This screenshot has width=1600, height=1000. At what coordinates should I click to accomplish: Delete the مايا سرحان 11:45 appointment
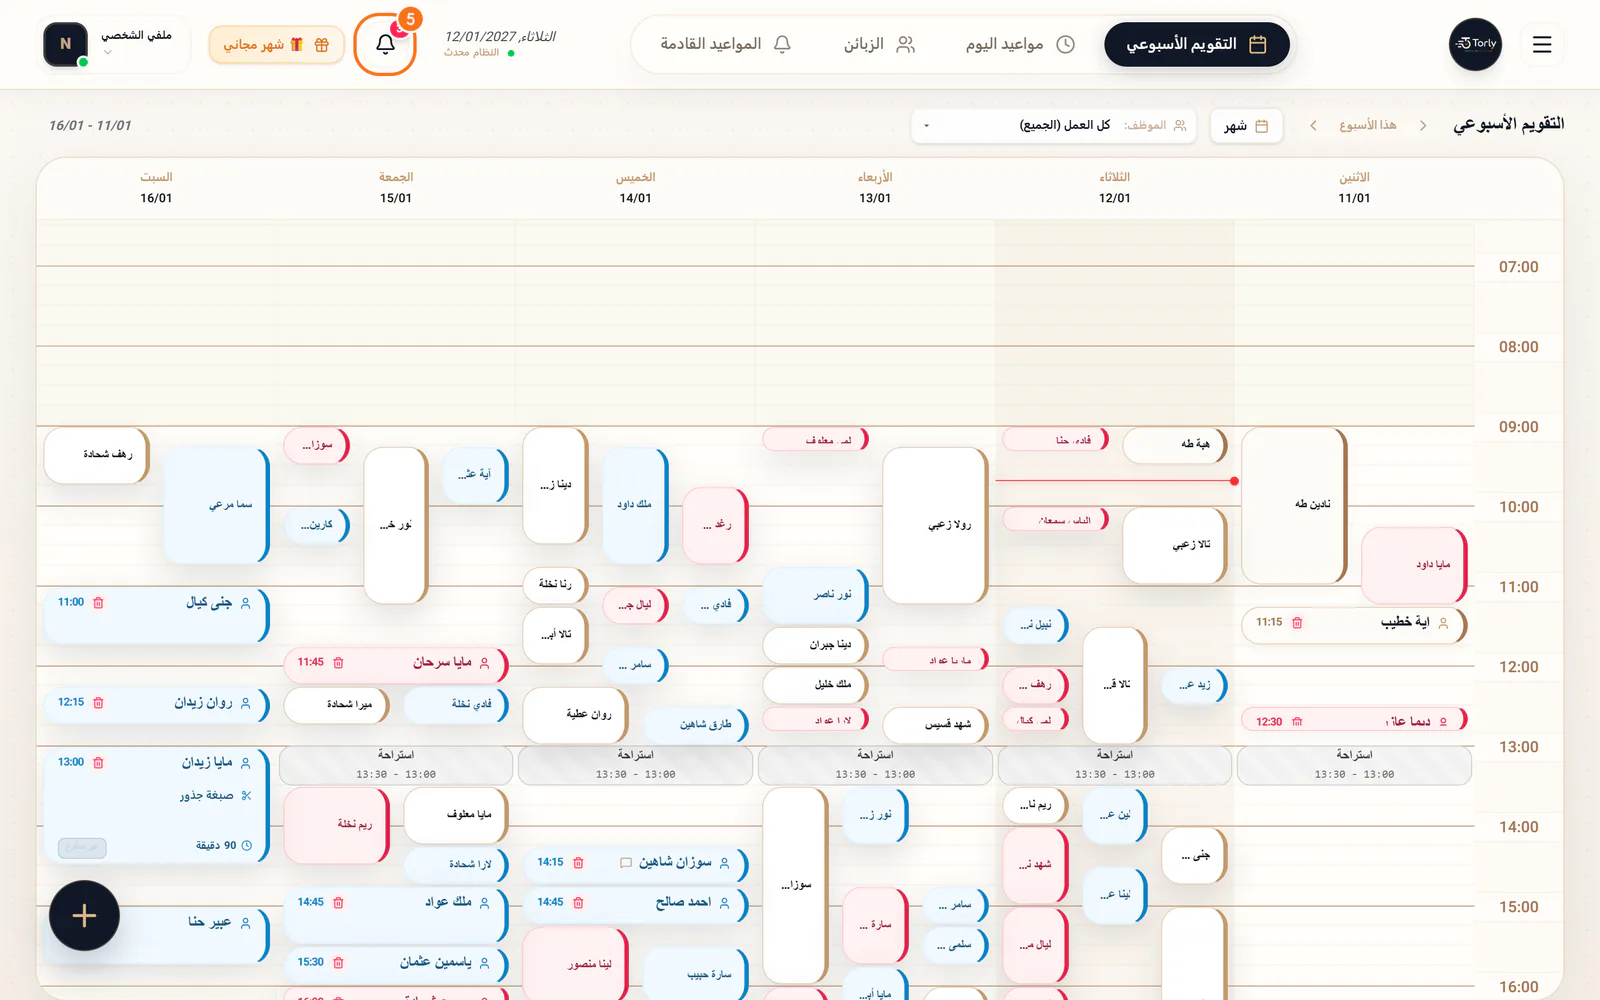(338, 662)
